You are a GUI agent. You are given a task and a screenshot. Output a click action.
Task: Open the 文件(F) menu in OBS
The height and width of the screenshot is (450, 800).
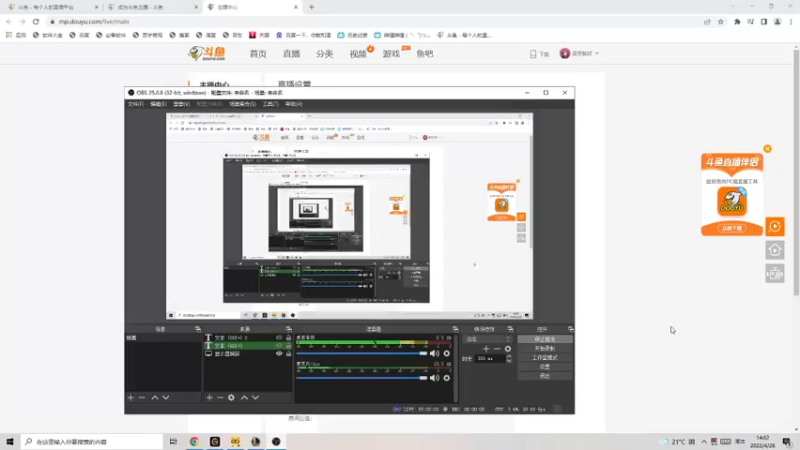pyautogui.click(x=136, y=104)
